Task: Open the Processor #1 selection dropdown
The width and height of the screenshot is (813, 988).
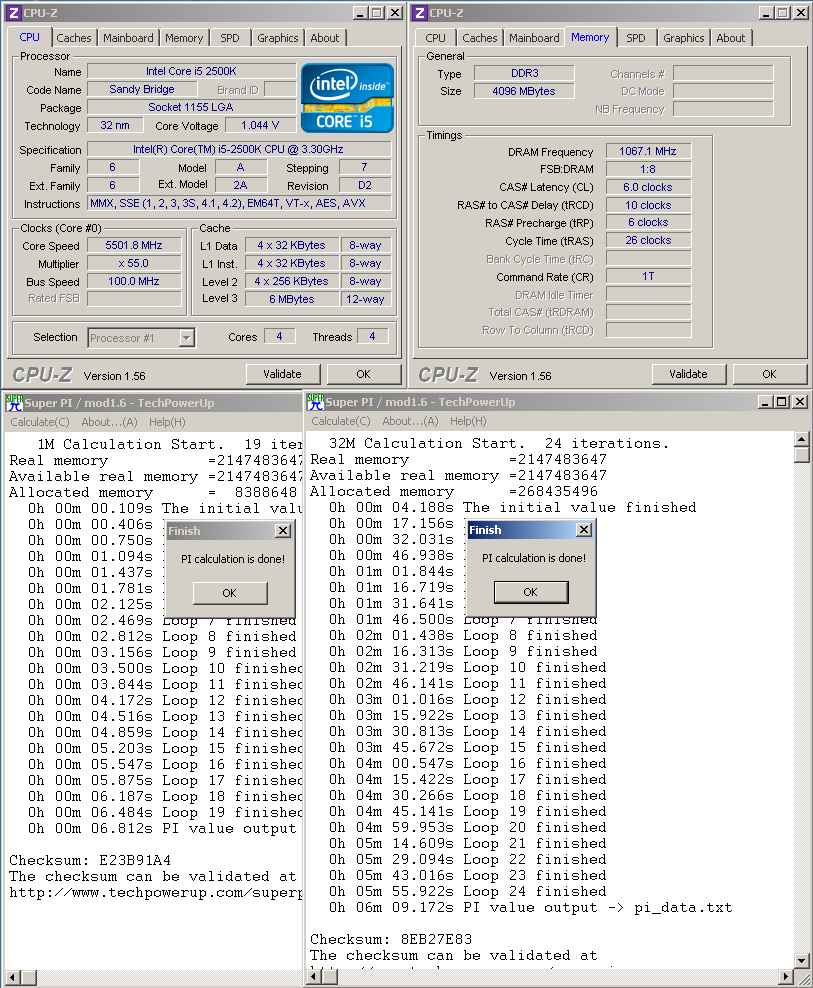Action: [186, 338]
